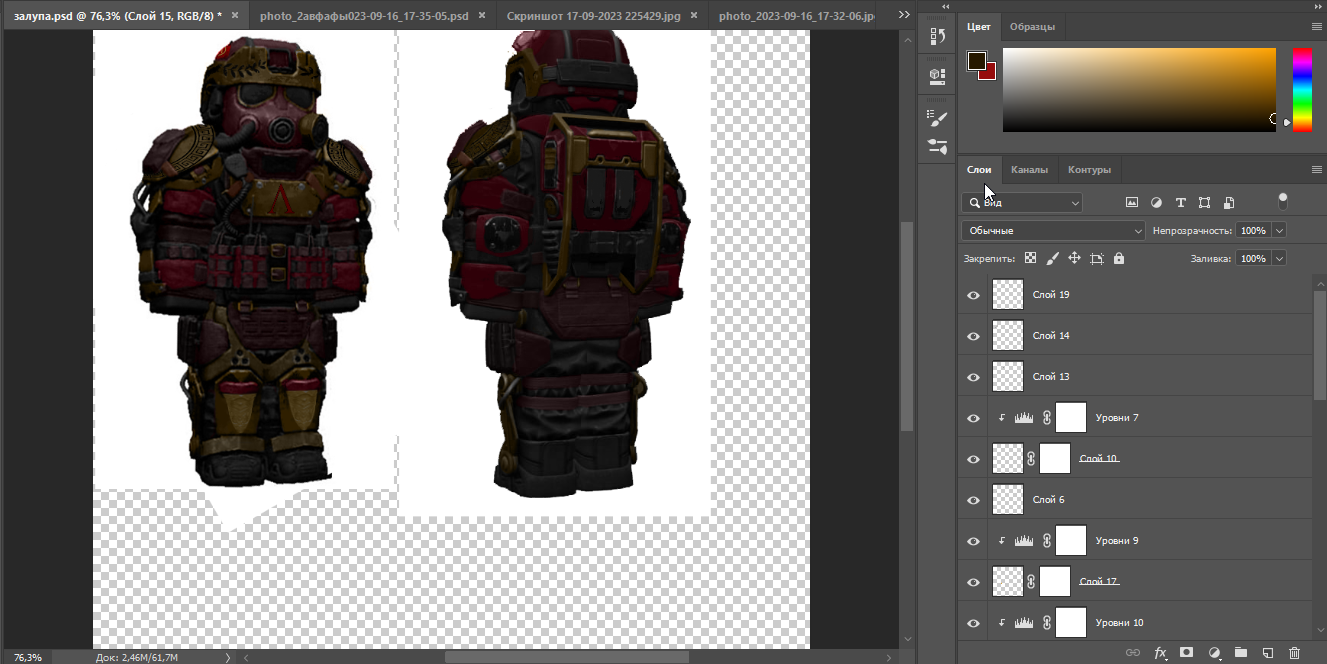The image size is (1327, 664).
Task: Open the Заливка slider arrow
Action: click(x=1279, y=258)
